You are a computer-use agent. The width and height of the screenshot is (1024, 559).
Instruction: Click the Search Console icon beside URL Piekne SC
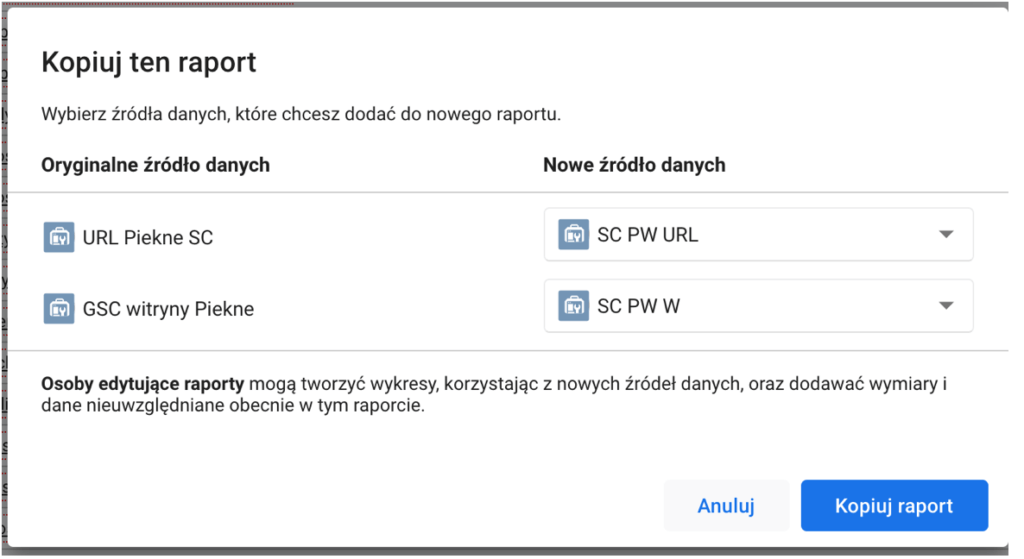(x=59, y=237)
